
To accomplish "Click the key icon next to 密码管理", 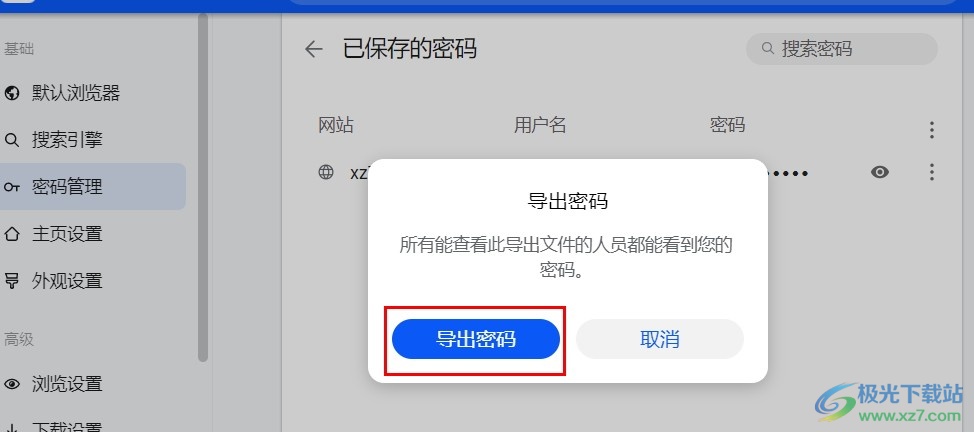I will coord(12,186).
